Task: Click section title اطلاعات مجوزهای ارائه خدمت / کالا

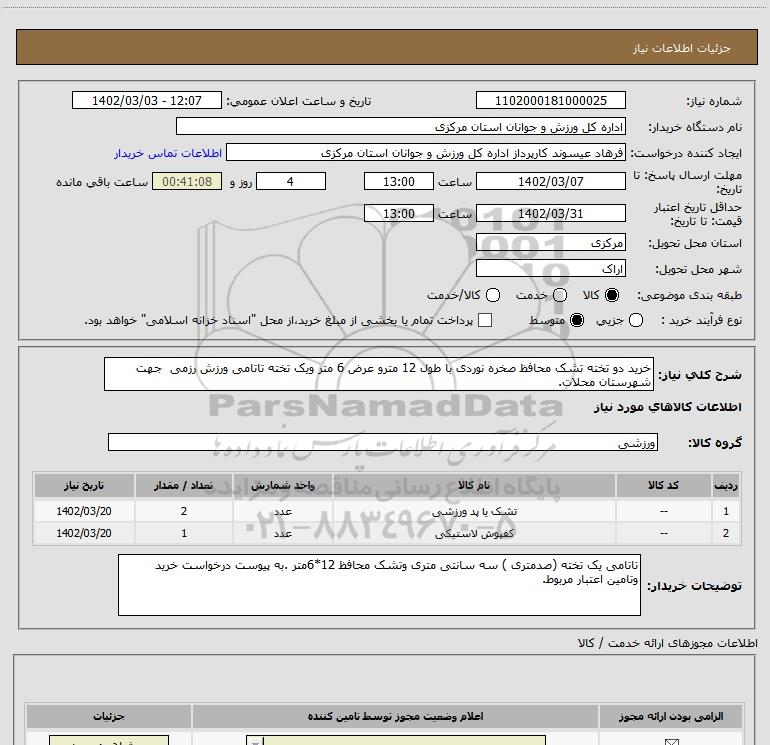Action: pos(668,643)
